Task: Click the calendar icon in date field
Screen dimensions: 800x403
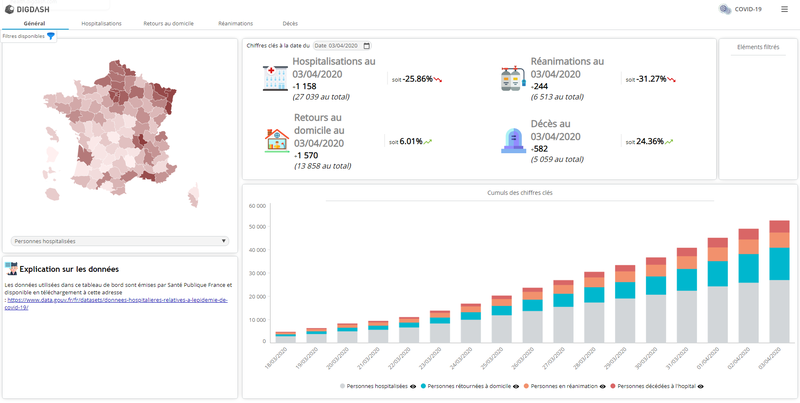Action: [367, 46]
